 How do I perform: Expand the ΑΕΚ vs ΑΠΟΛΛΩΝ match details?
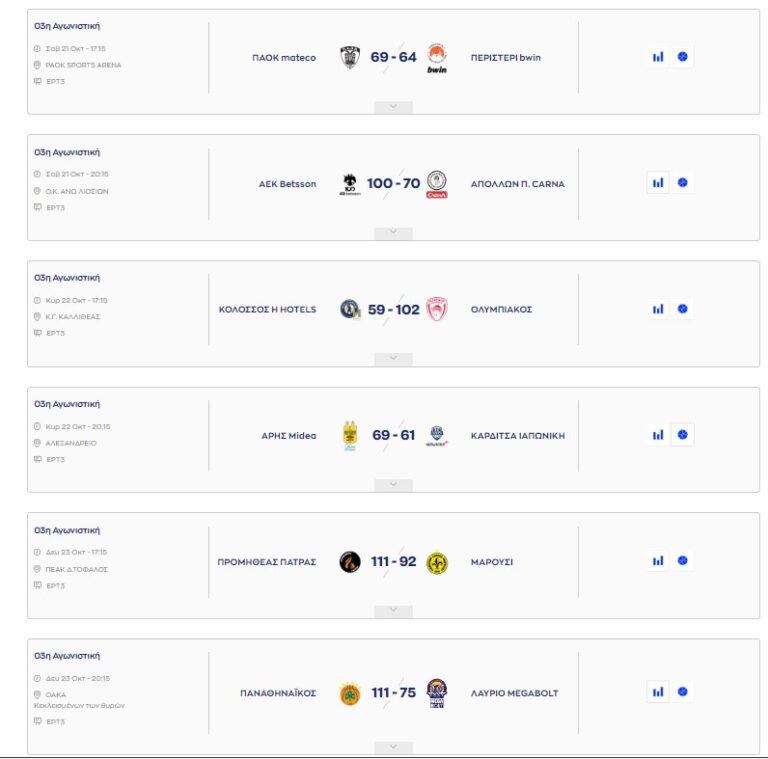393,232
